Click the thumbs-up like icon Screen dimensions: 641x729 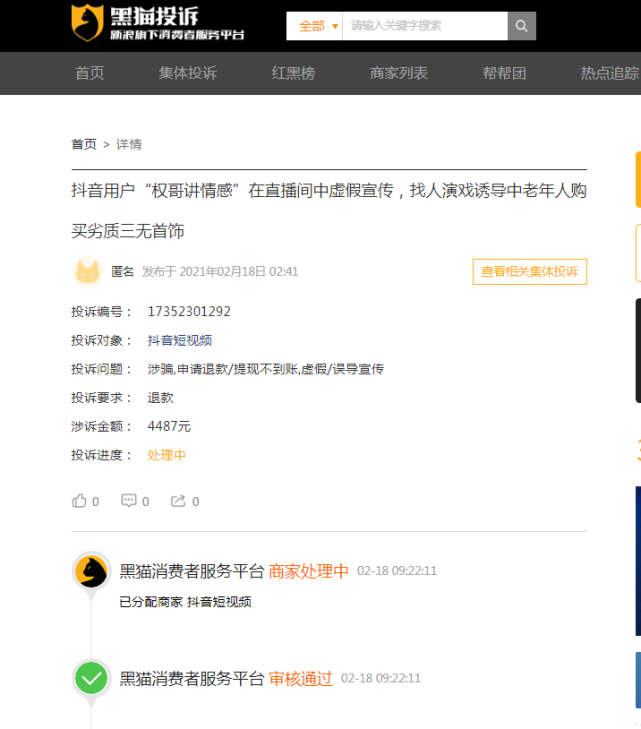79,501
